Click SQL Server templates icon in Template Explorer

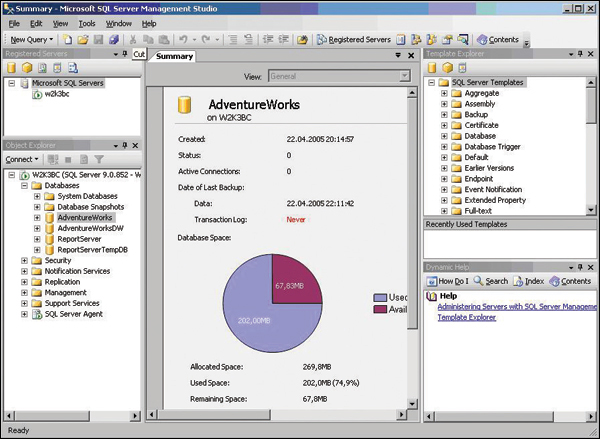point(432,68)
